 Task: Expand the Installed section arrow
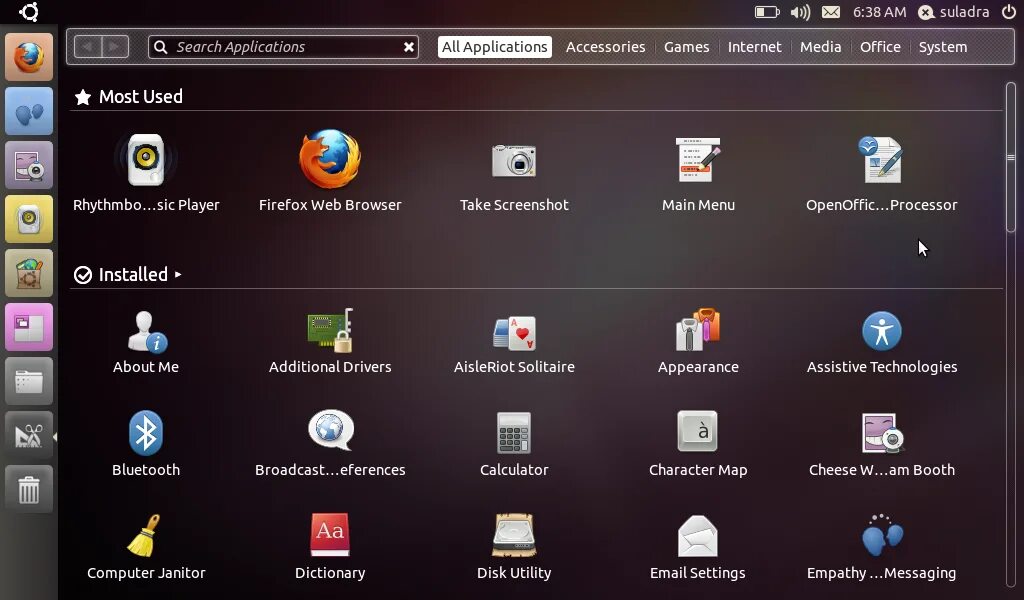pos(178,275)
